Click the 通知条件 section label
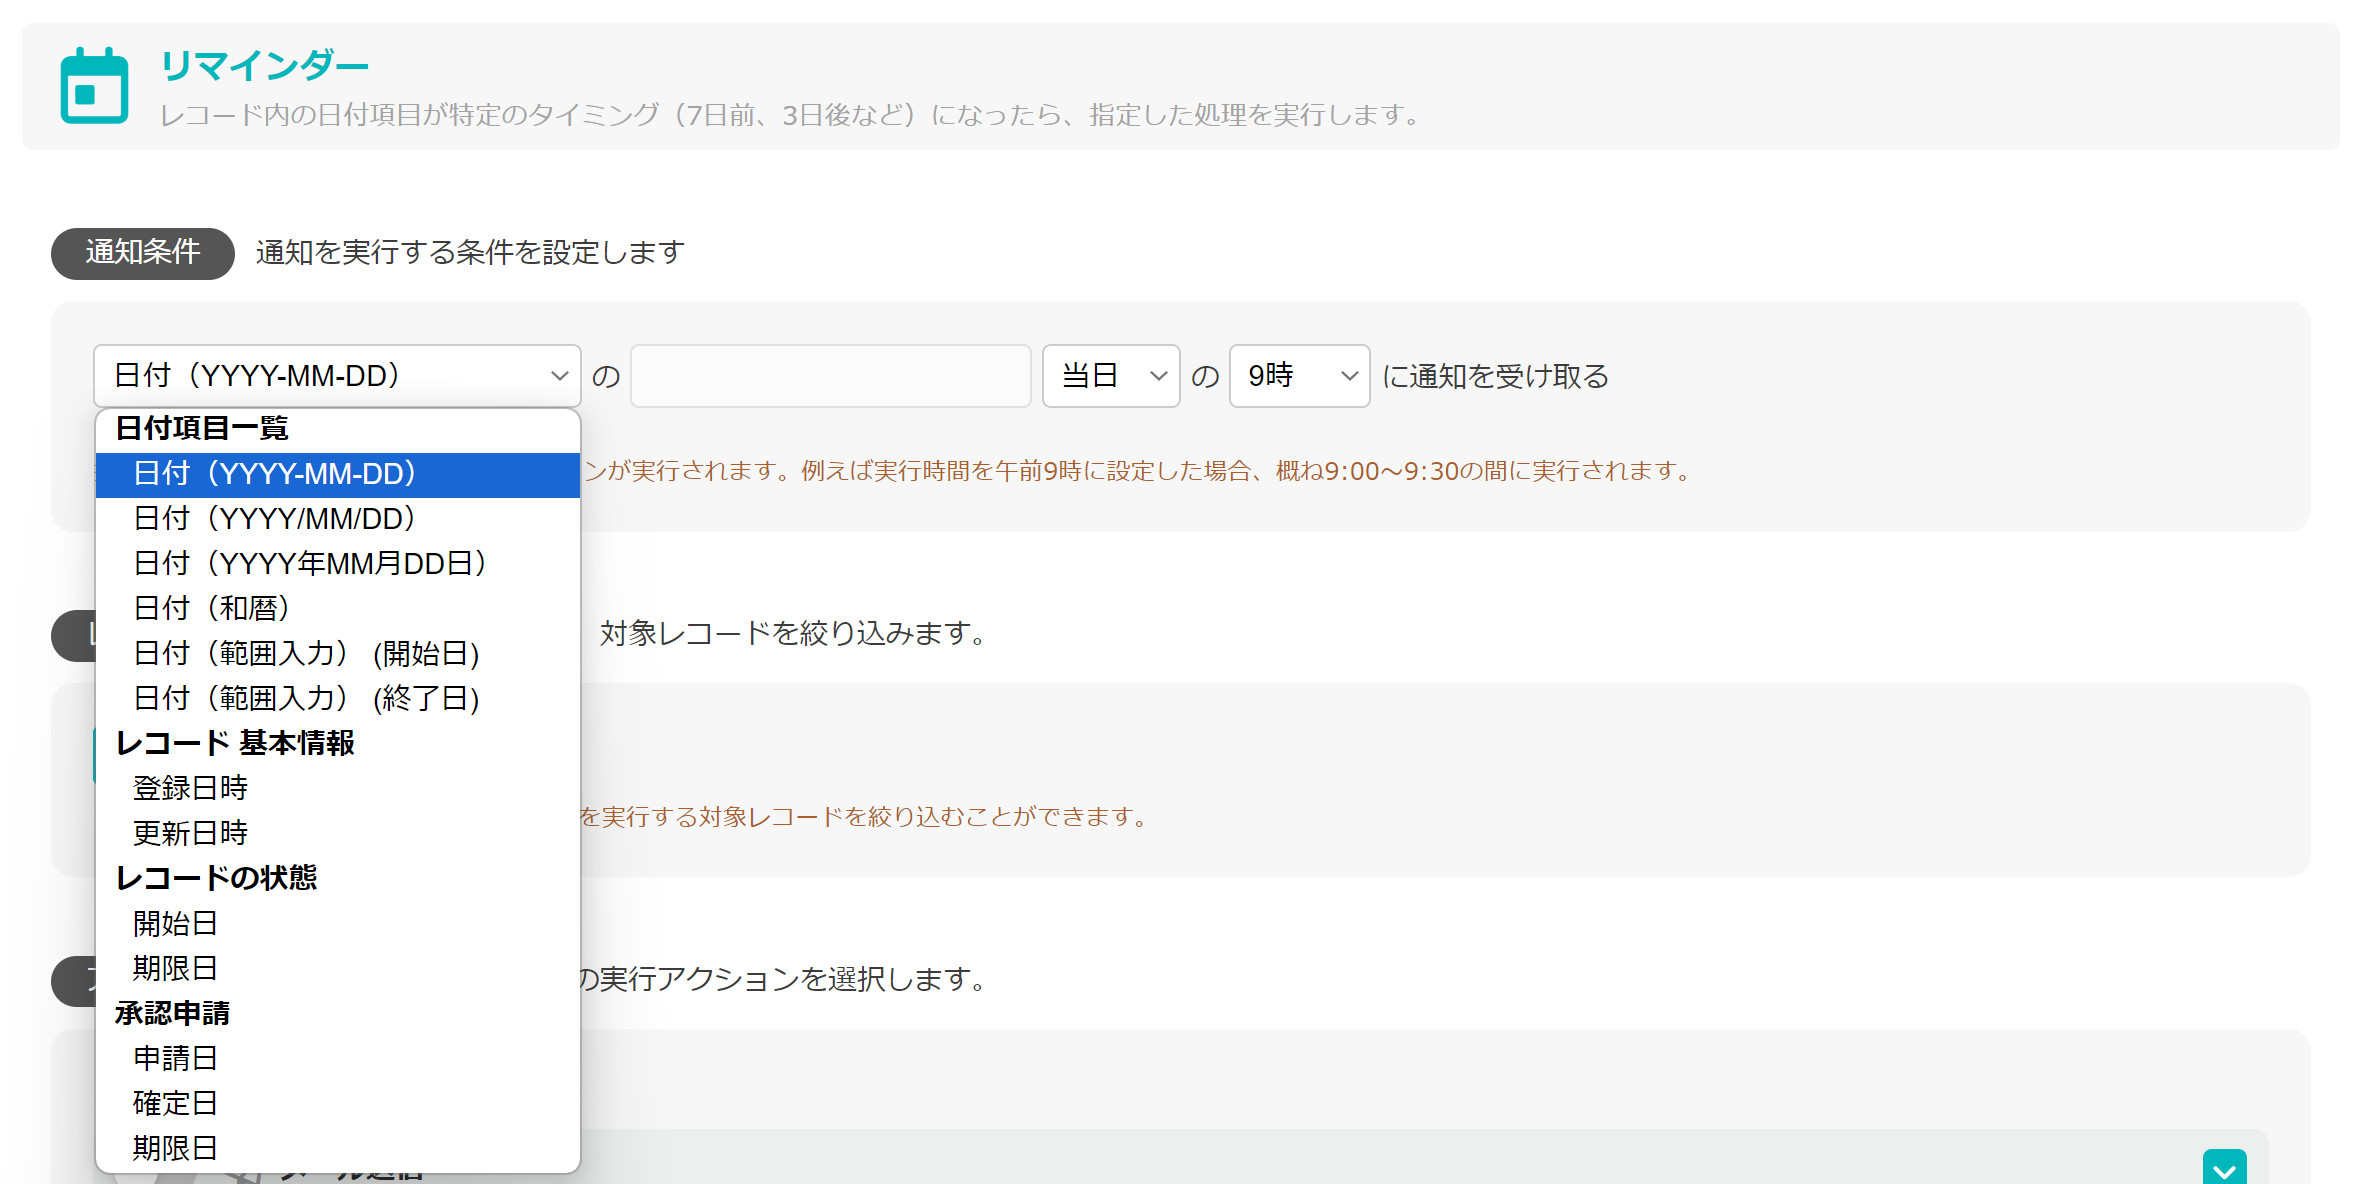The width and height of the screenshot is (2357, 1184). coord(142,253)
